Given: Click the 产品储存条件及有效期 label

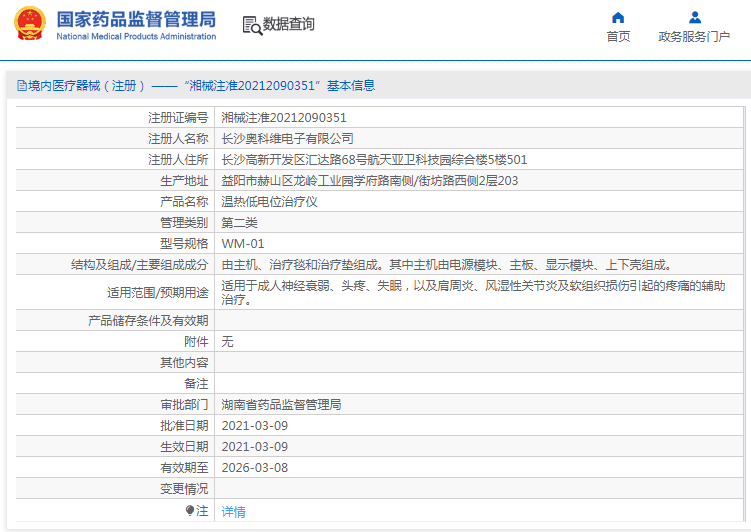Looking at the screenshot, I should pos(148,321).
